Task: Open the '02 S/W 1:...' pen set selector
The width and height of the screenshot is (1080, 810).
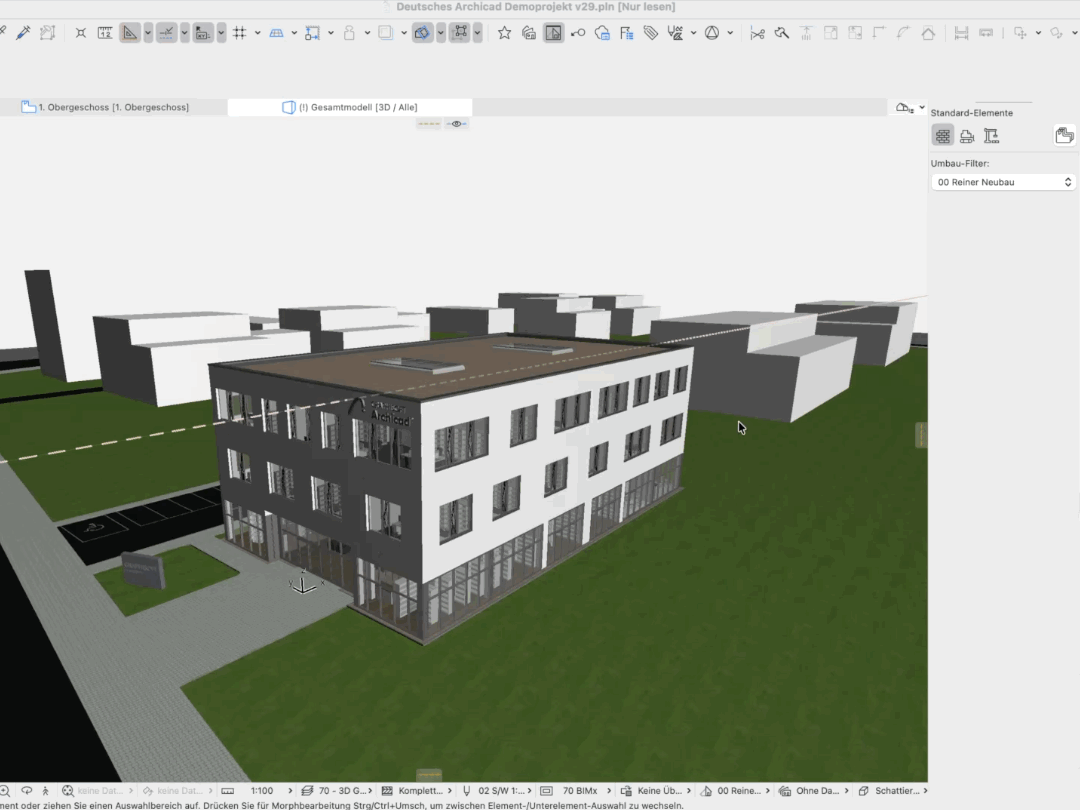Action: click(x=497, y=791)
